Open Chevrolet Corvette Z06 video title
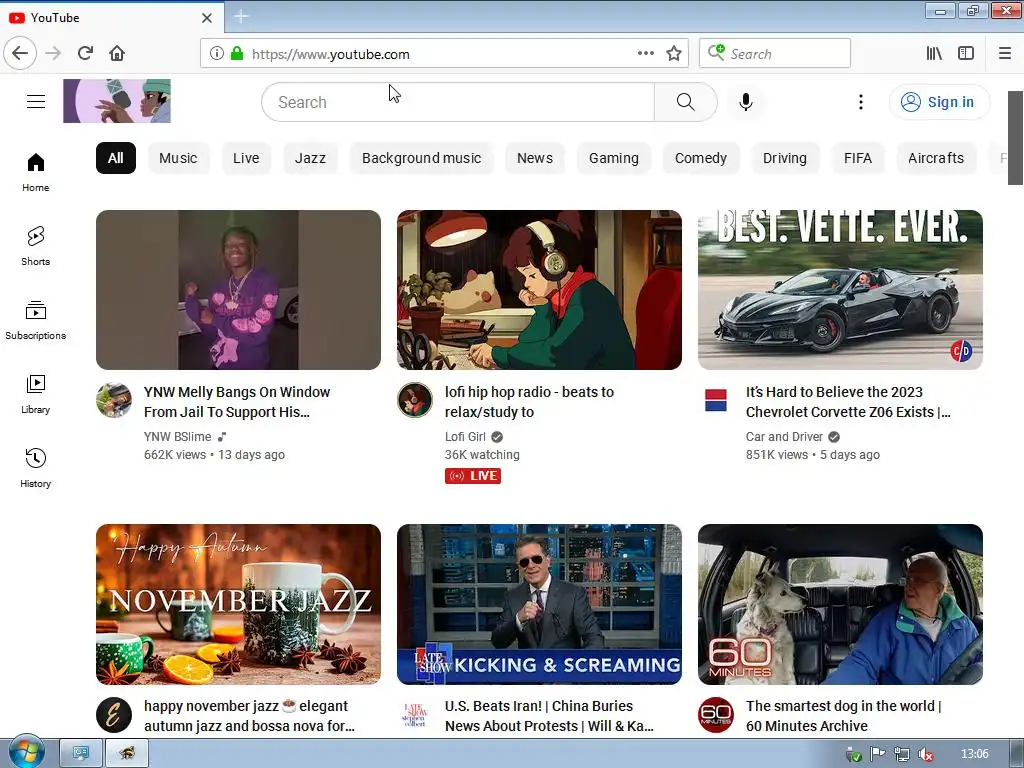Screen dimensions: 1024x768 click(x=848, y=402)
